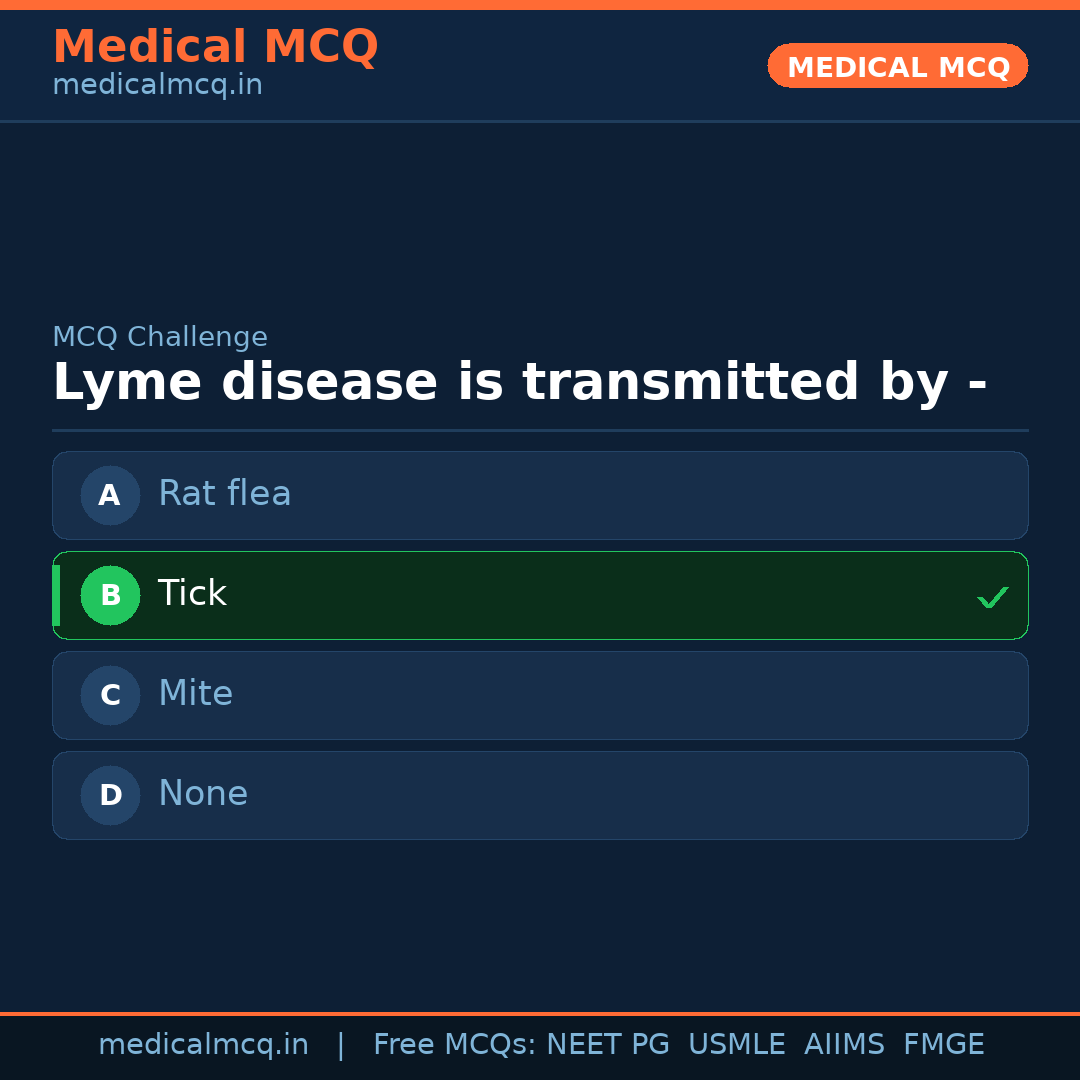Click the USMLE label in the footer
Image resolution: width=1080 pixels, height=1080 pixels.
pos(736,1045)
